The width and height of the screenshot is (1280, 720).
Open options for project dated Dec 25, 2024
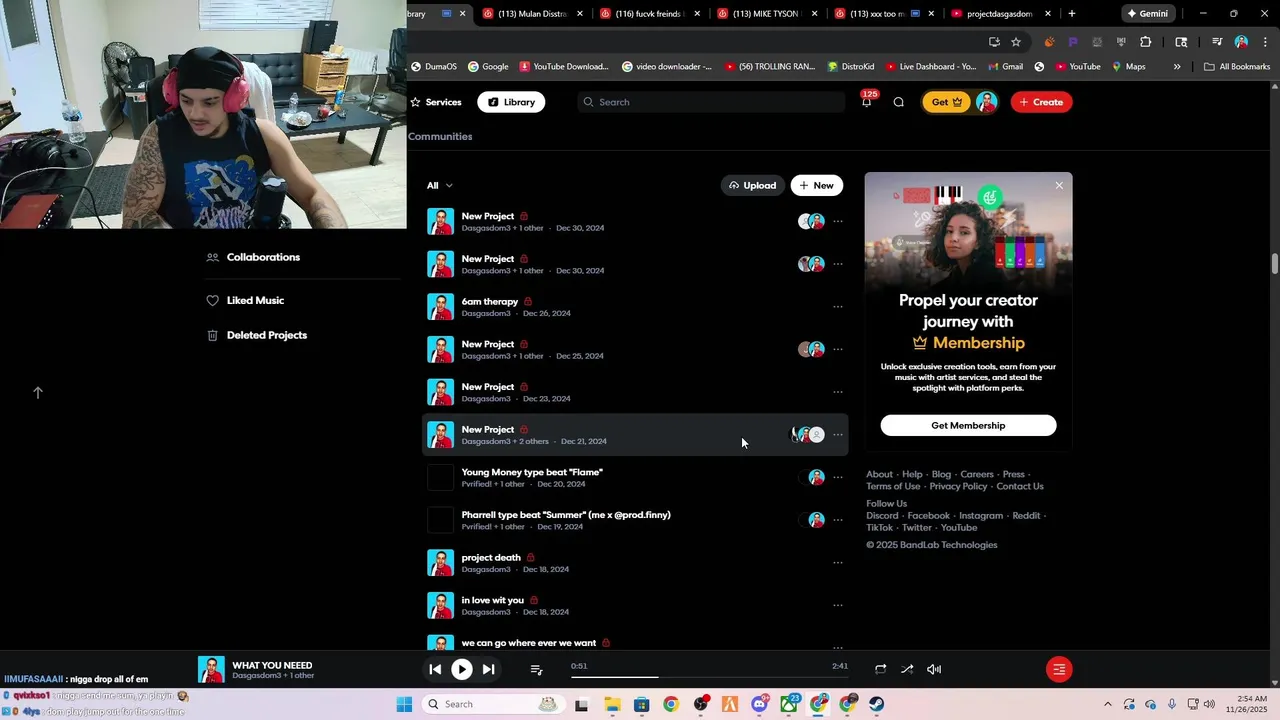(838, 349)
